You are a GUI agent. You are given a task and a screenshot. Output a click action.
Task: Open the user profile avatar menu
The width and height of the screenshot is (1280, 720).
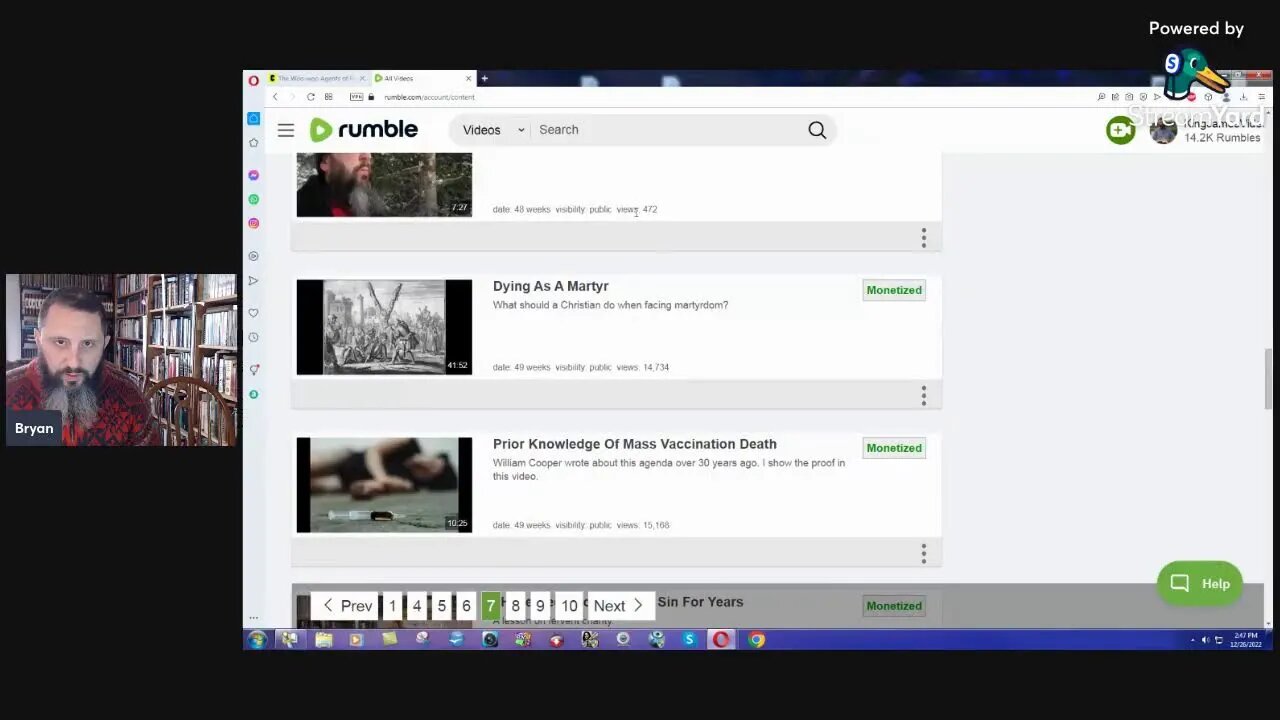tap(1163, 130)
